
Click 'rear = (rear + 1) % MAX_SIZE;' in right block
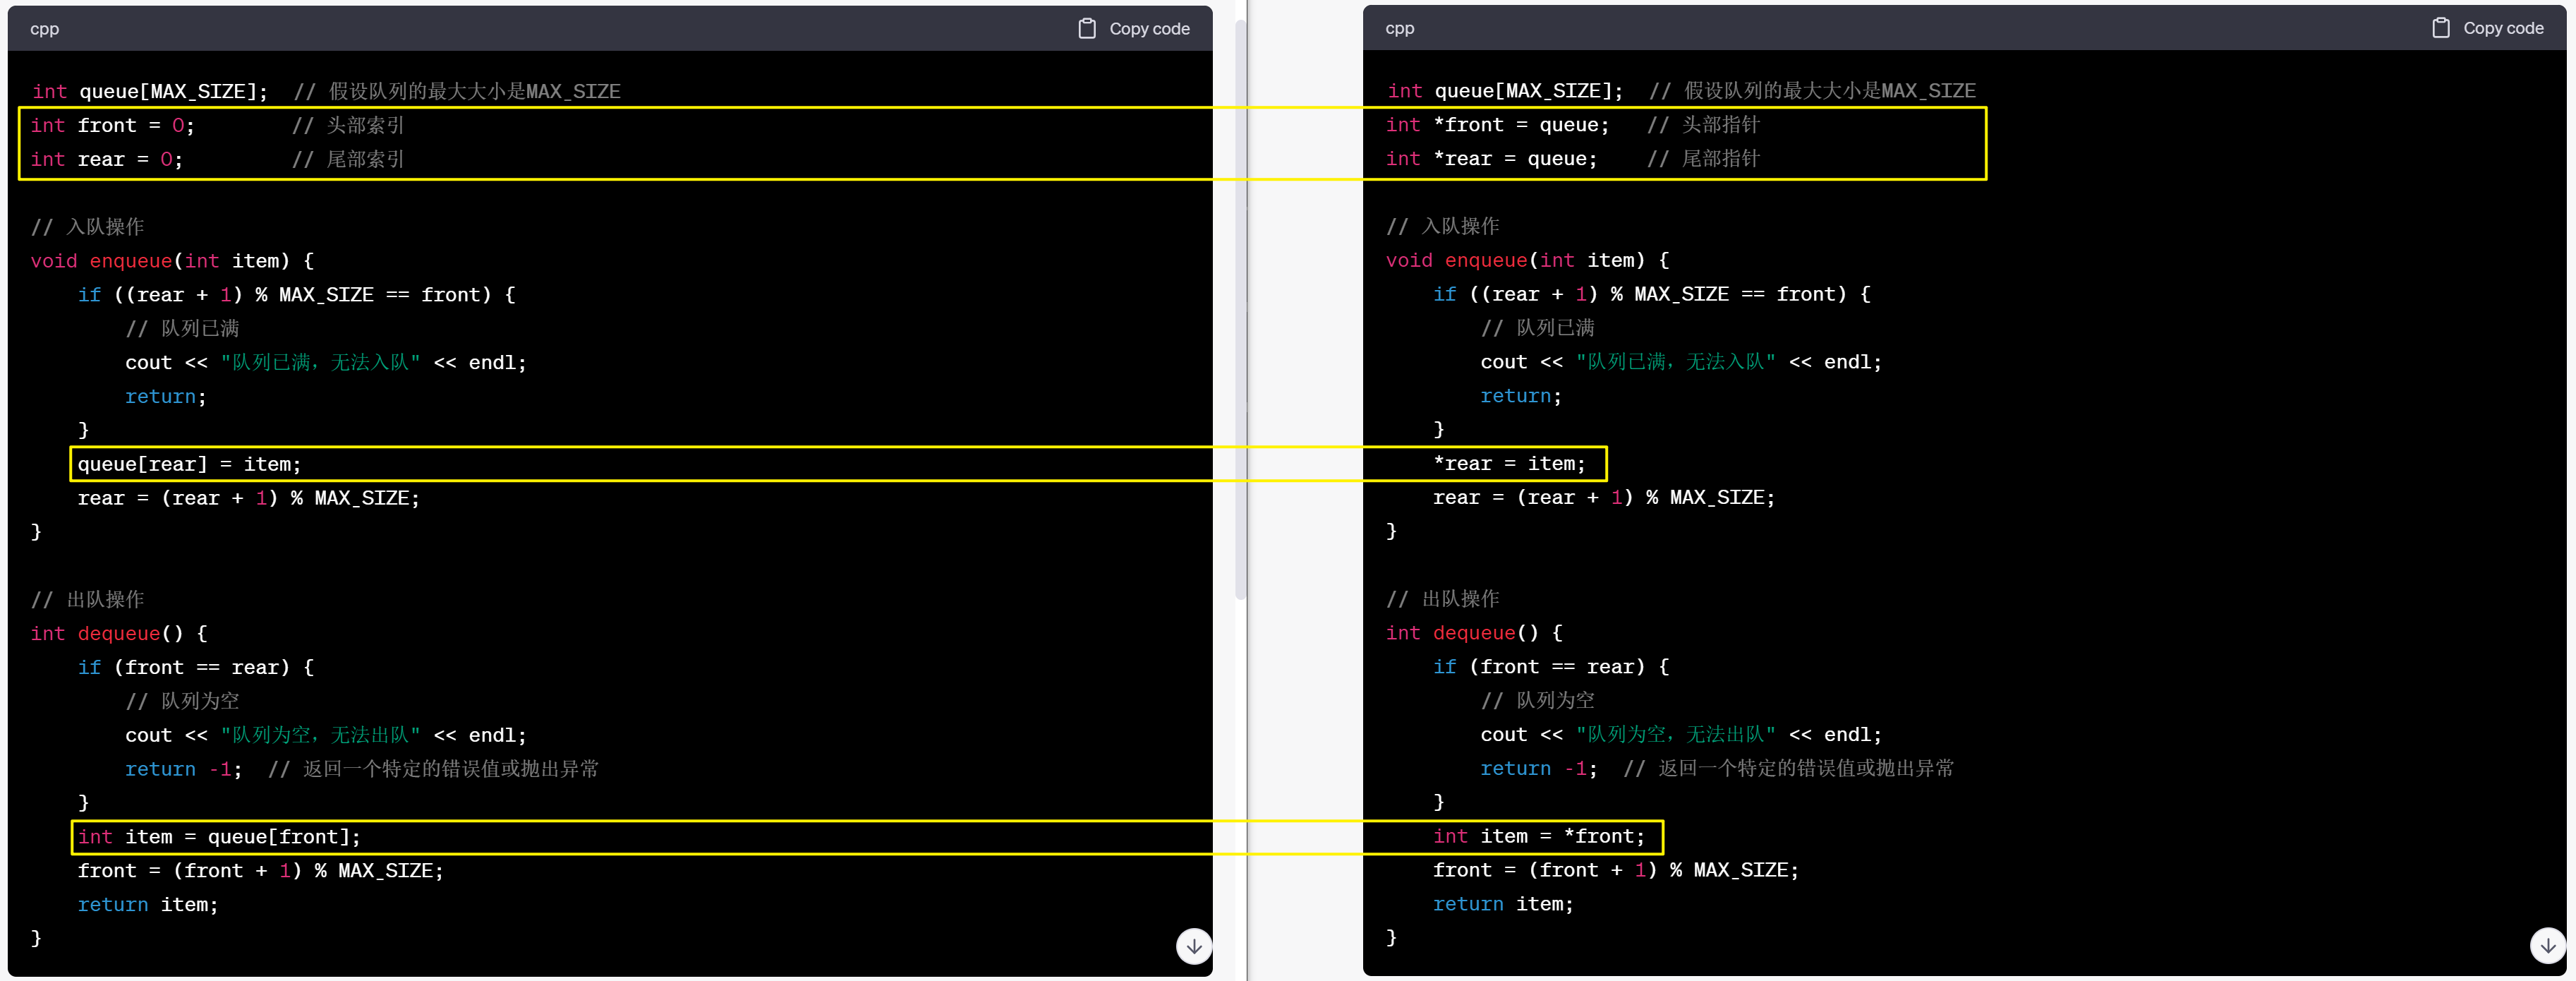[x=1604, y=497]
